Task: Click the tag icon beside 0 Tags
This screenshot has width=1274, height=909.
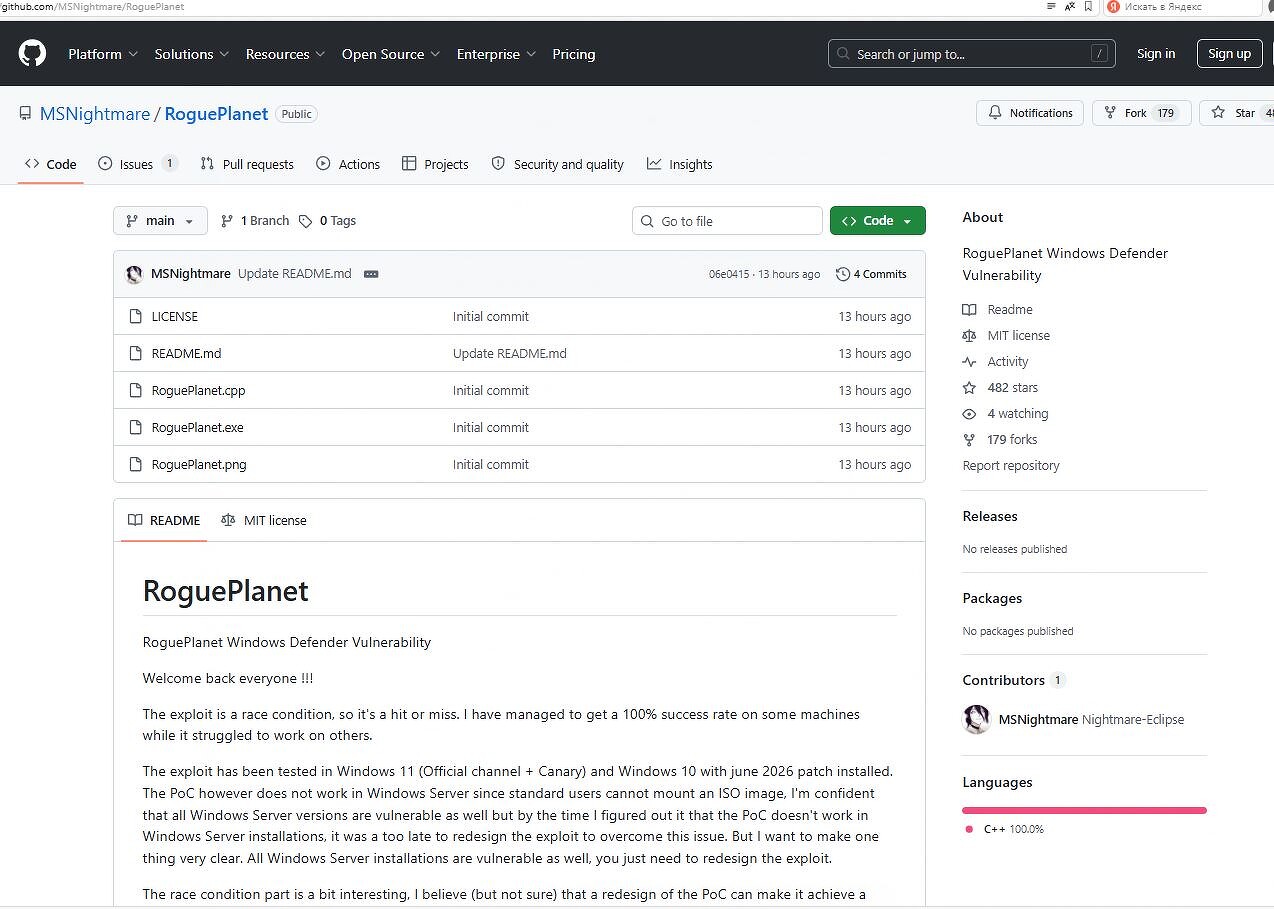Action: click(306, 221)
